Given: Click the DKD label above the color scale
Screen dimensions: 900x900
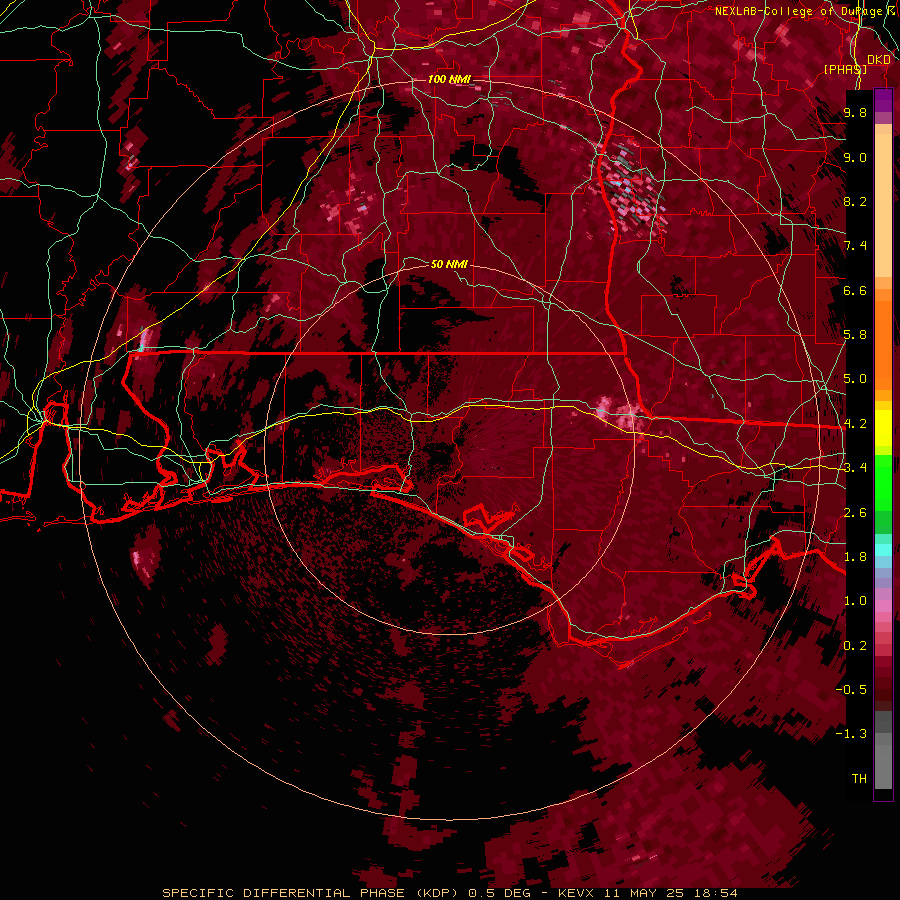Looking at the screenshot, I should click(879, 59).
